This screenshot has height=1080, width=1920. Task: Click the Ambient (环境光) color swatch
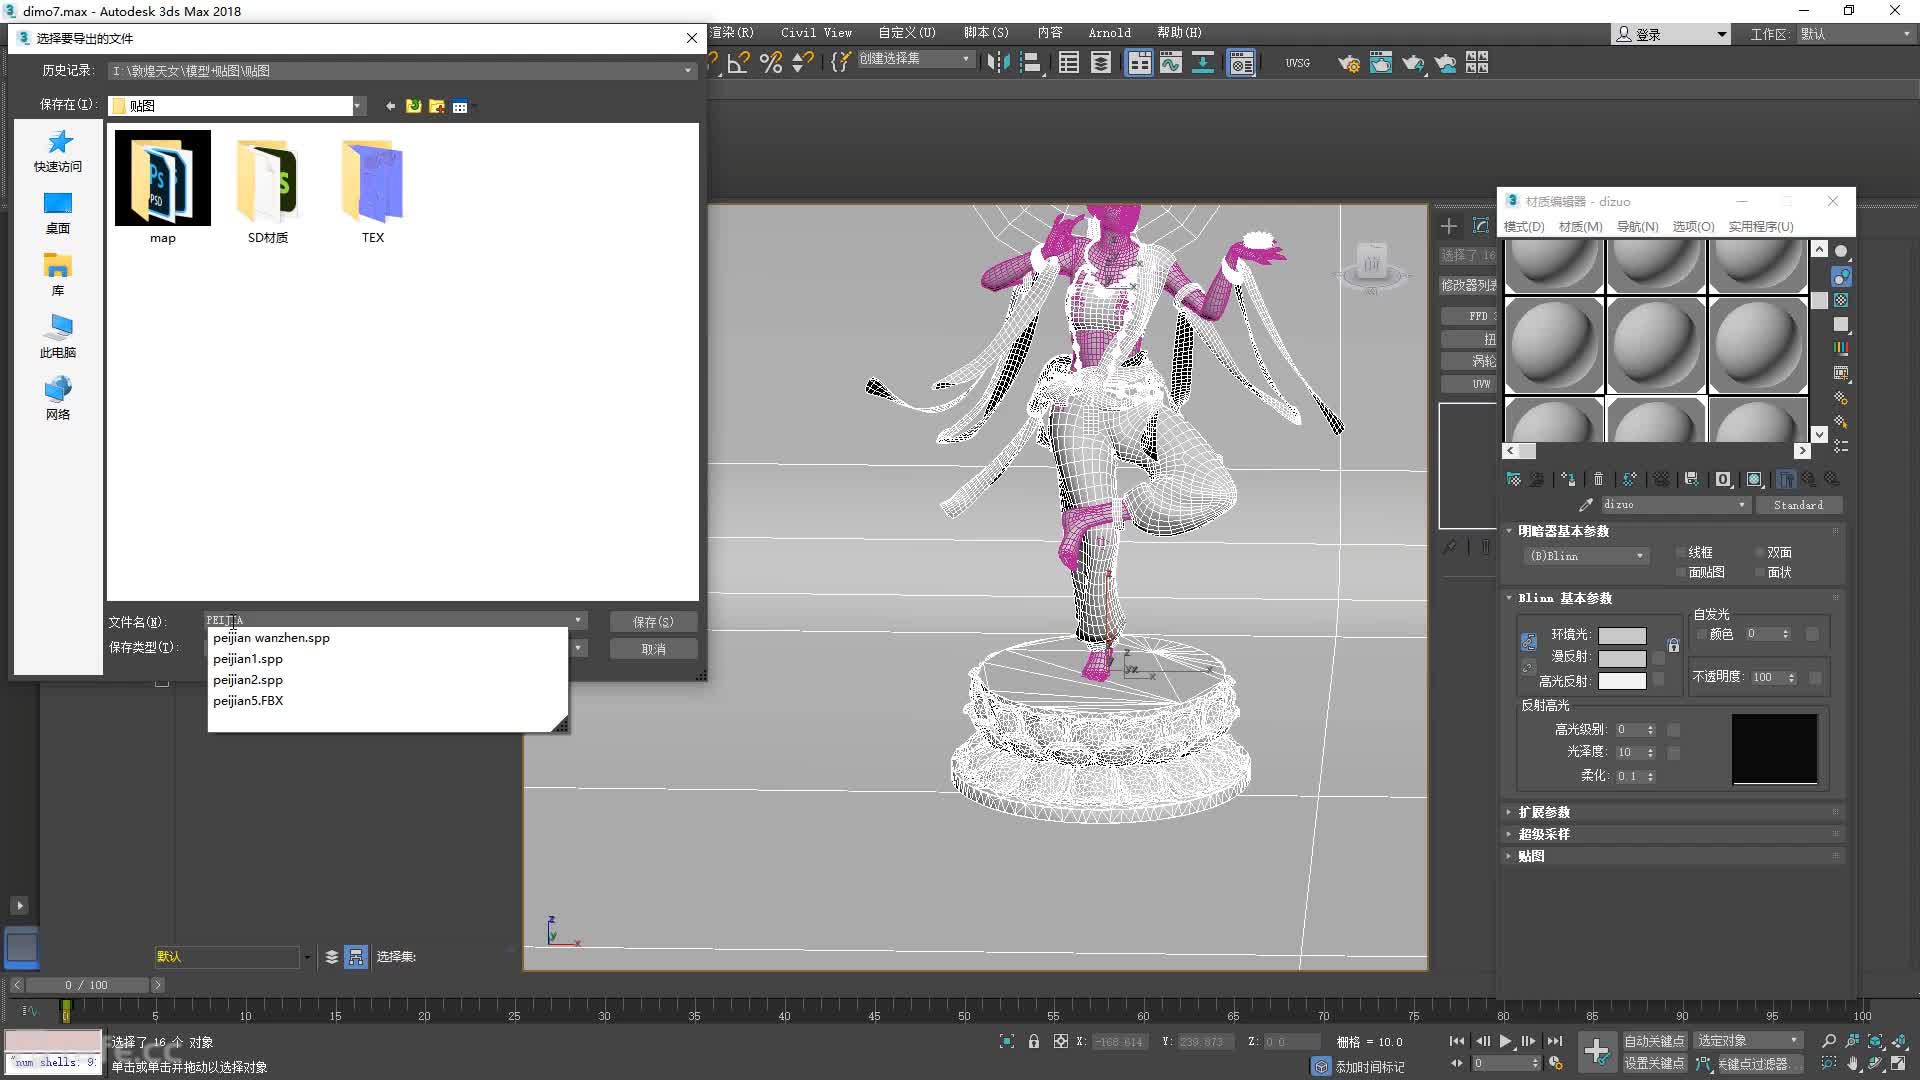pyautogui.click(x=1622, y=636)
